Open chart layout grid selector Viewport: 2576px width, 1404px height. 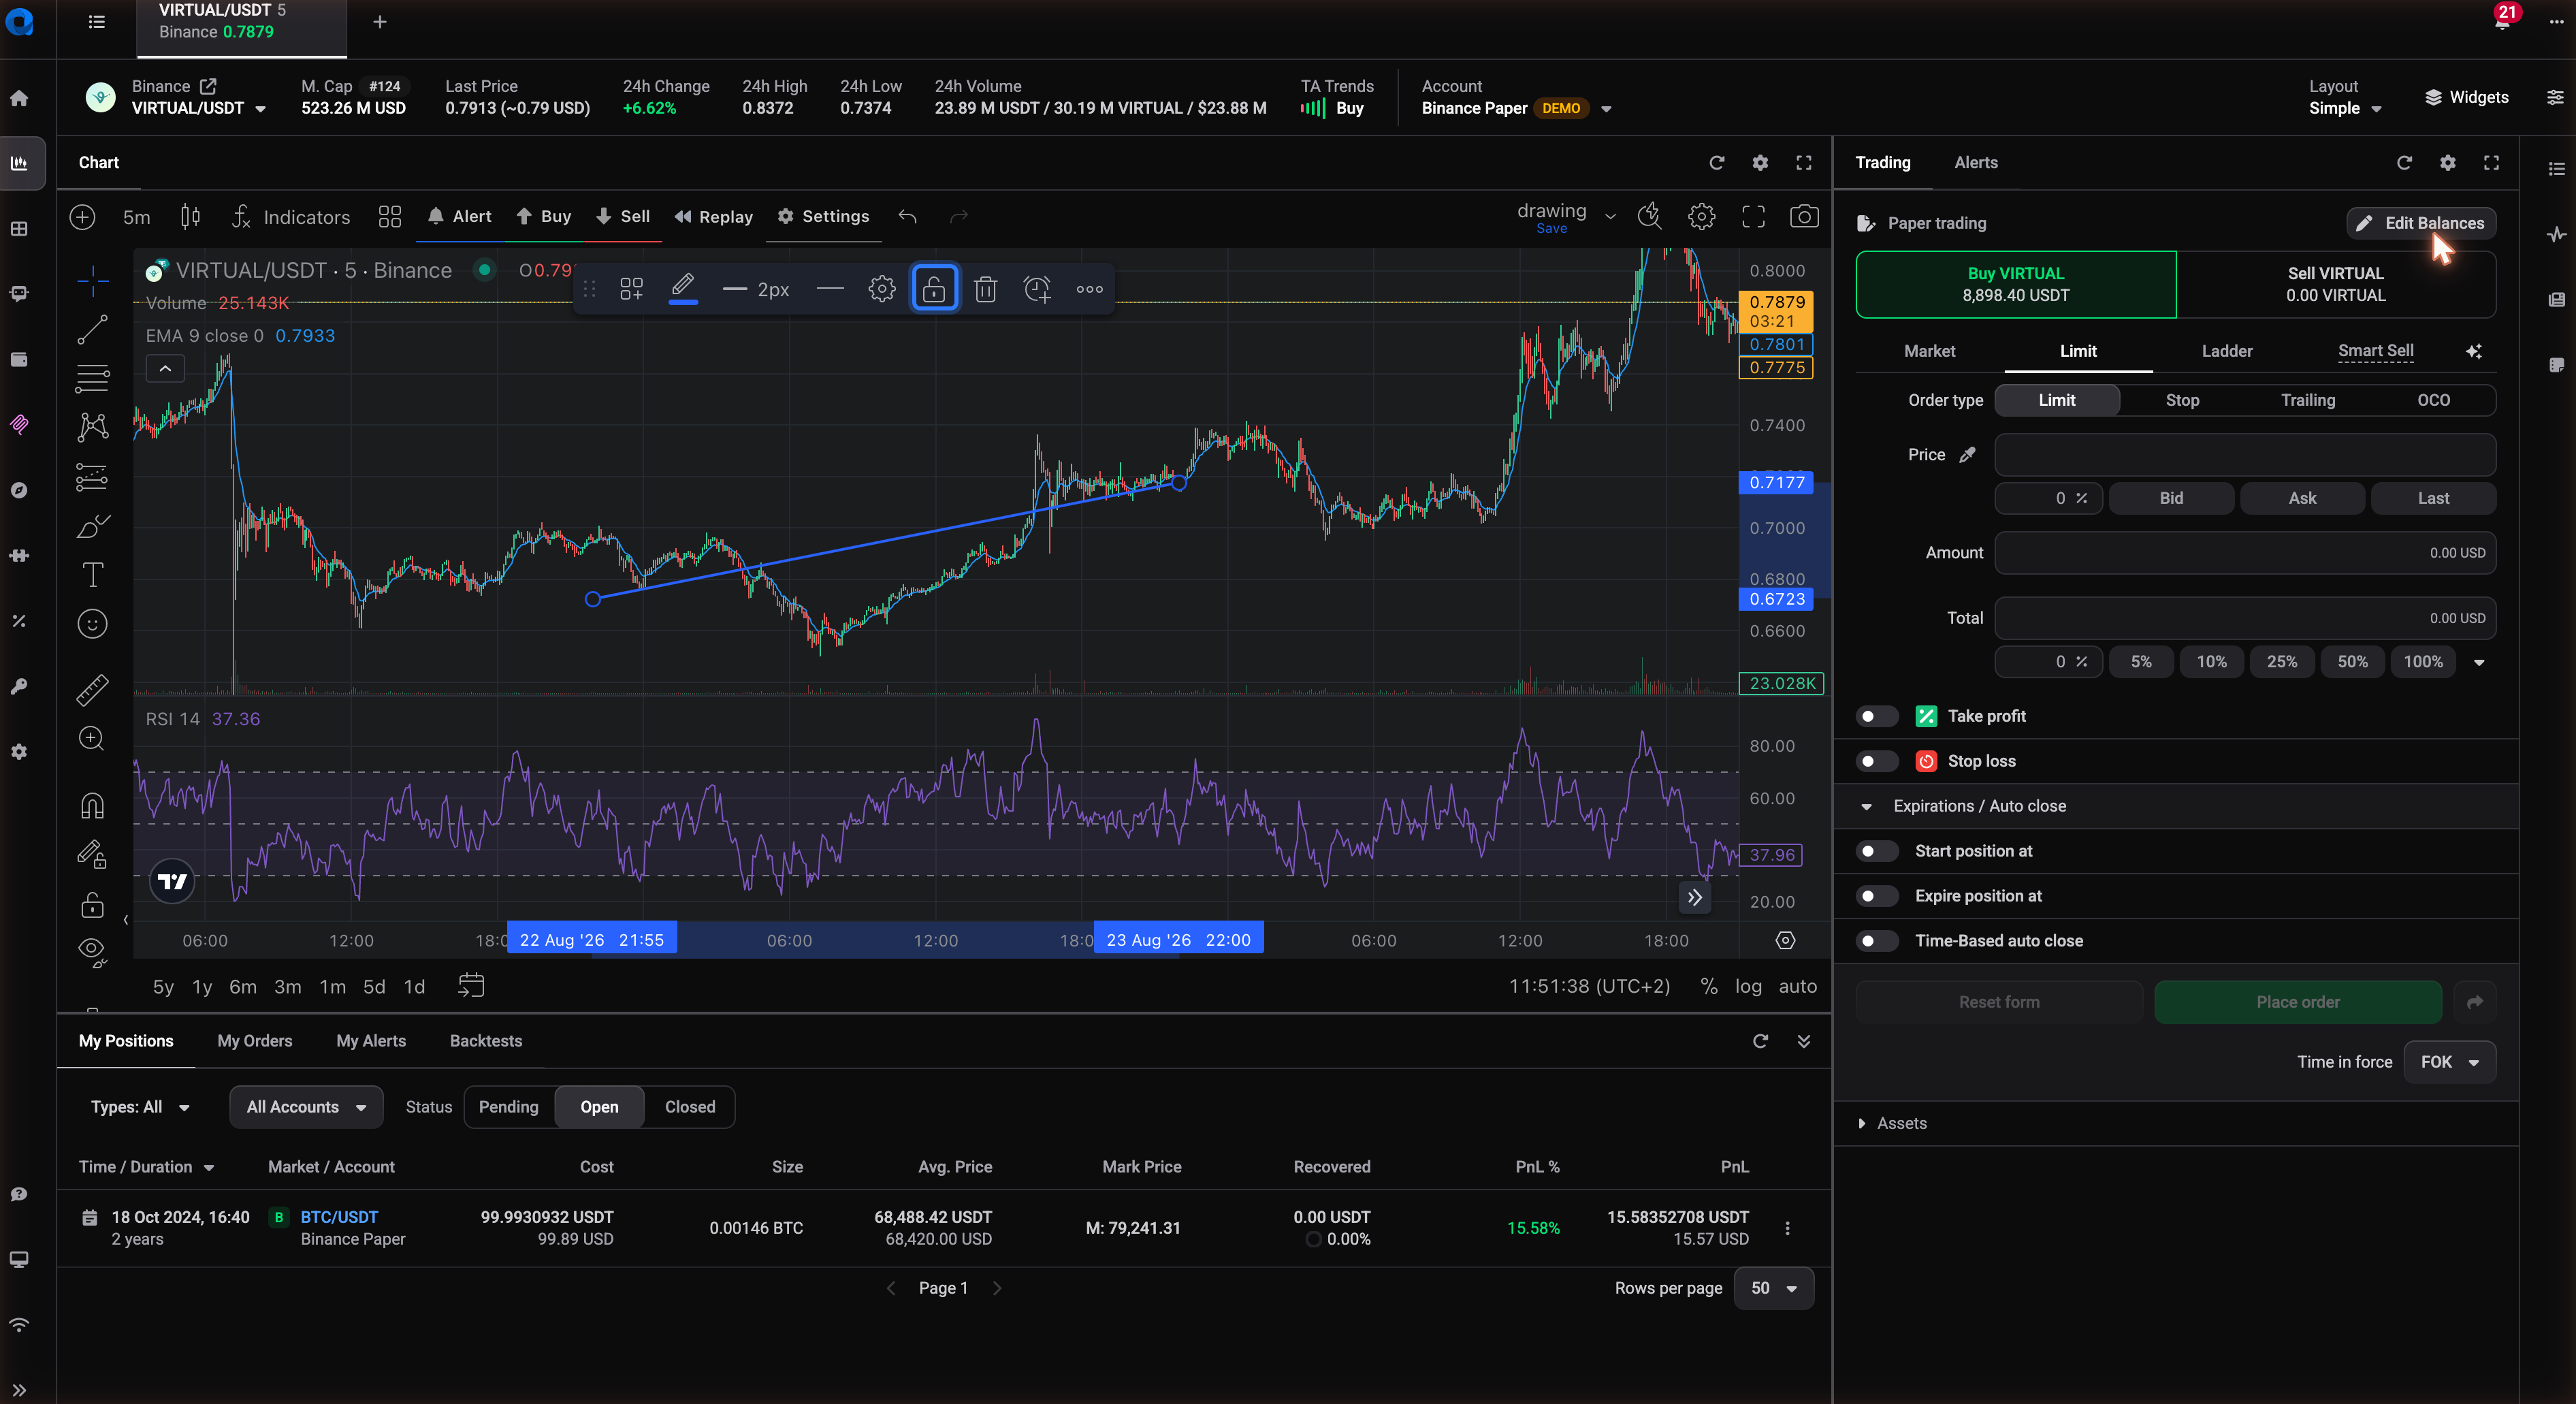point(390,217)
